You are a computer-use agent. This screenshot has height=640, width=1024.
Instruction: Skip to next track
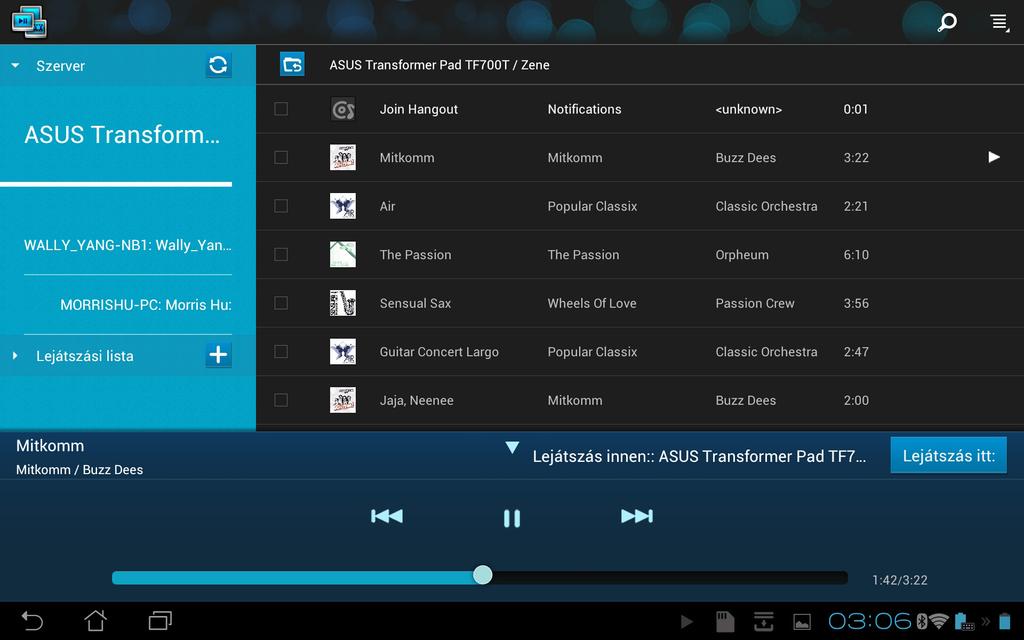[x=637, y=517]
